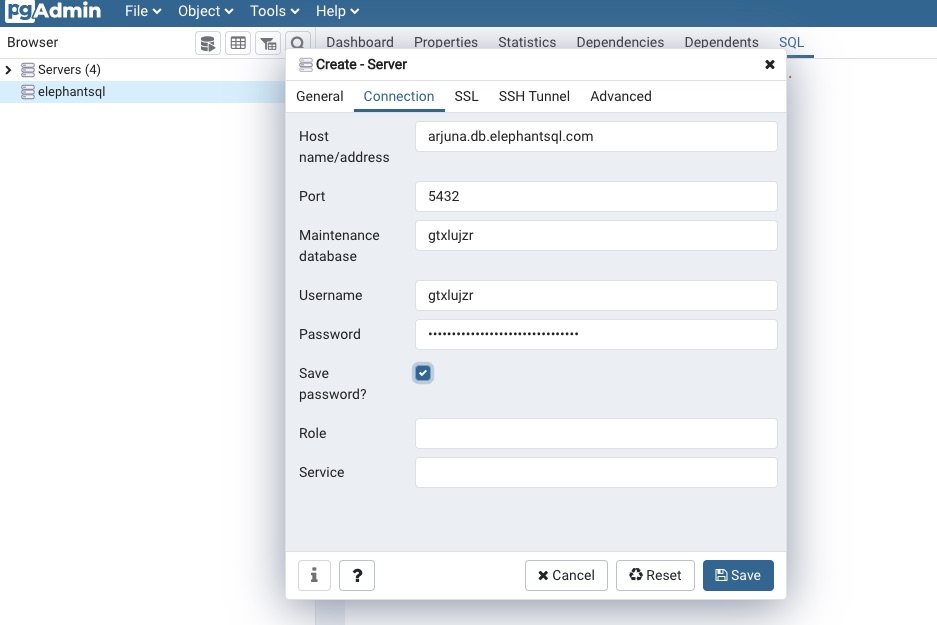Image resolution: width=937 pixels, height=625 pixels.
Task: Click into the Role input field
Action: coord(596,433)
